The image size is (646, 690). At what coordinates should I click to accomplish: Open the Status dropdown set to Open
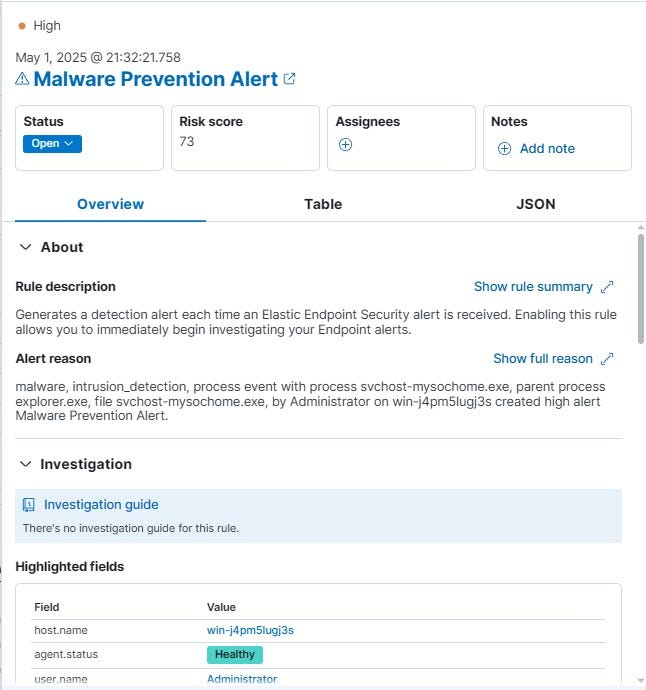pos(52,144)
